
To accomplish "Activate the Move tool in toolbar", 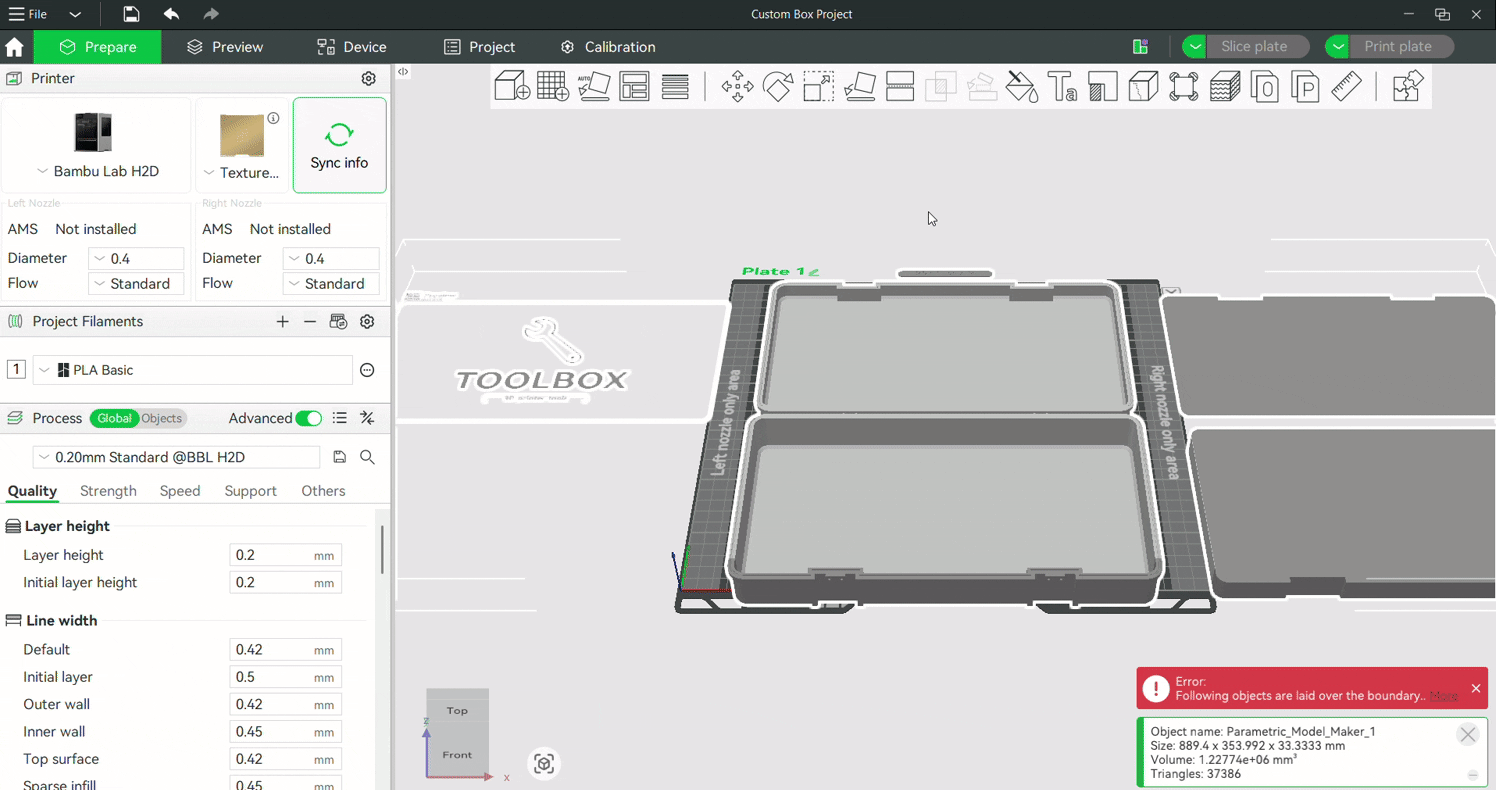I will pyautogui.click(x=737, y=86).
